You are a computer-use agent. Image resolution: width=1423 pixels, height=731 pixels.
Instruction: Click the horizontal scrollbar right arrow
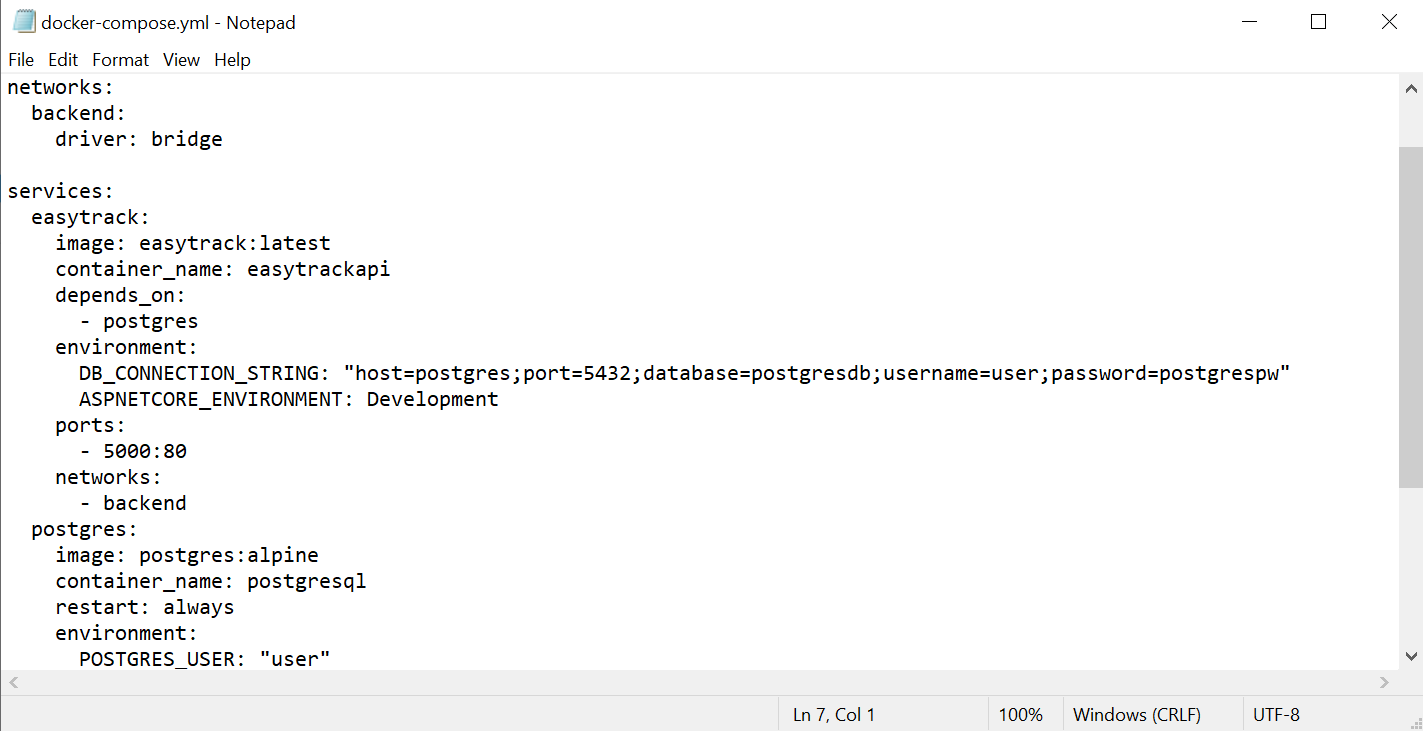tap(1384, 683)
